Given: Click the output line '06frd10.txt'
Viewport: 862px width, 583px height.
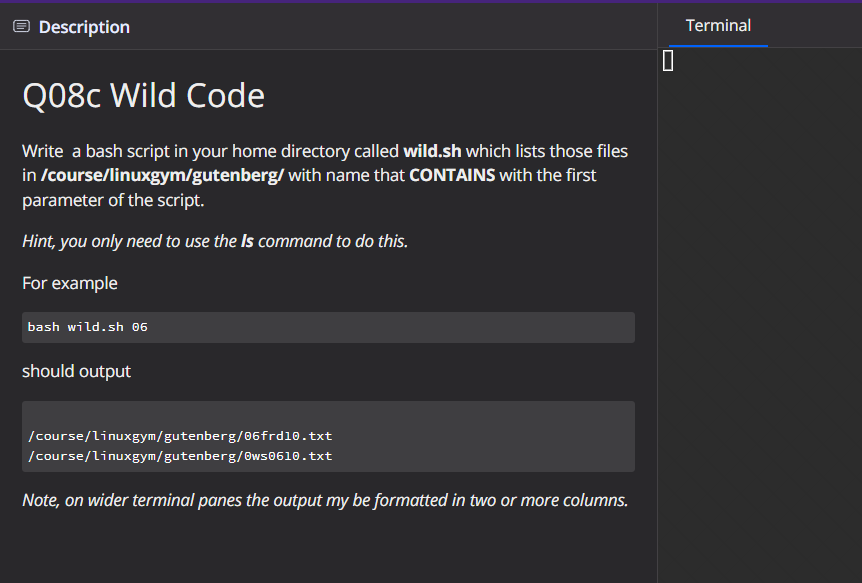Looking at the screenshot, I should click(180, 436).
